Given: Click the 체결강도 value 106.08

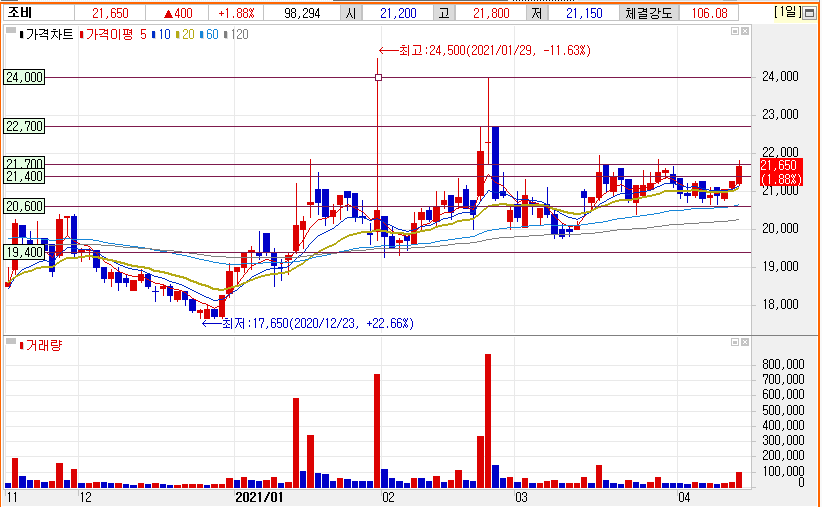Looking at the screenshot, I should click(x=710, y=13).
